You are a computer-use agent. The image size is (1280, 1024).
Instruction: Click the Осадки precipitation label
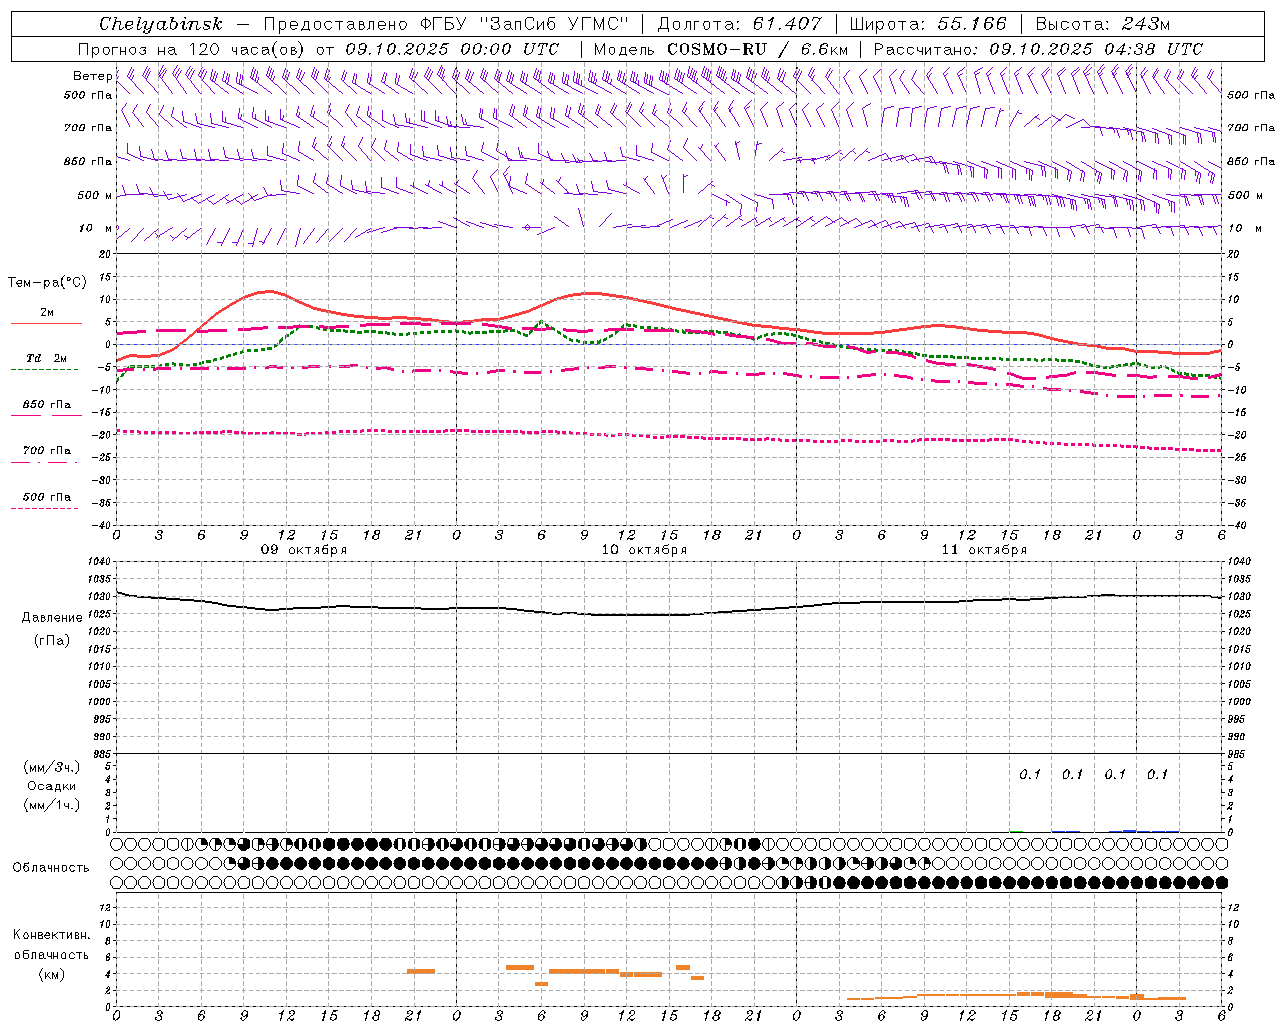click(x=52, y=786)
